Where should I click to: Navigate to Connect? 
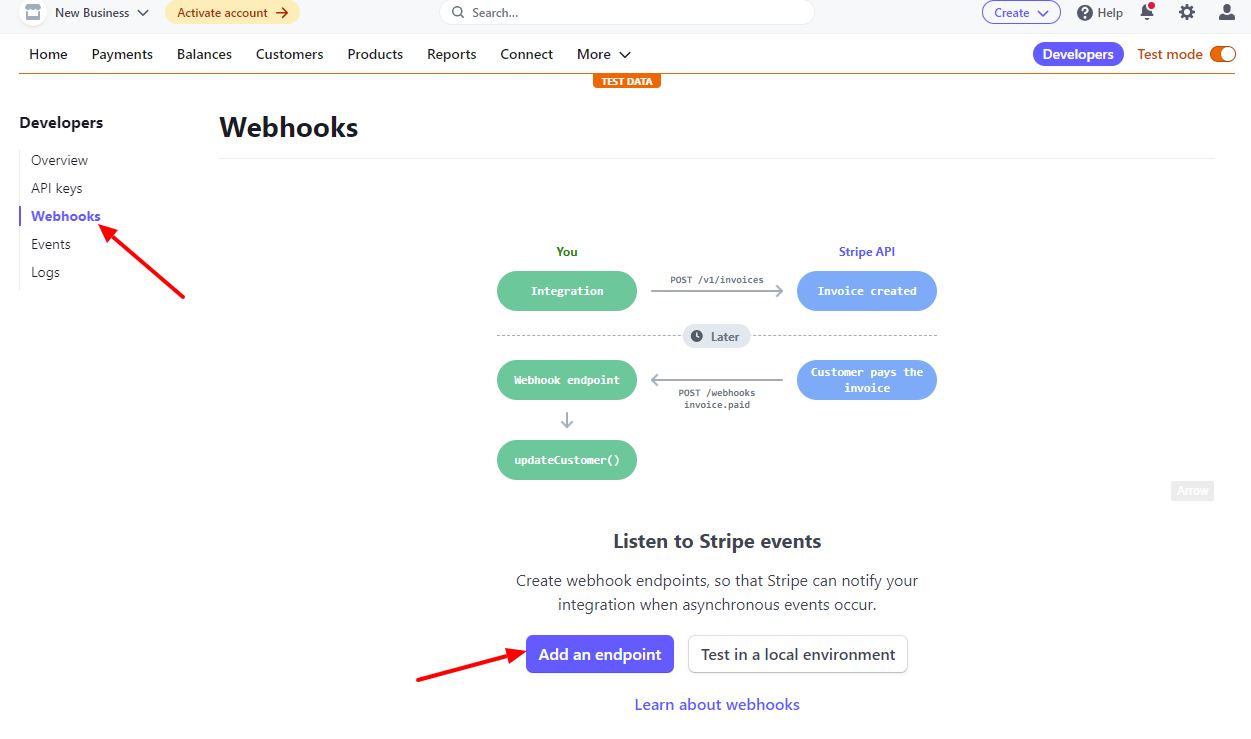[x=526, y=54]
